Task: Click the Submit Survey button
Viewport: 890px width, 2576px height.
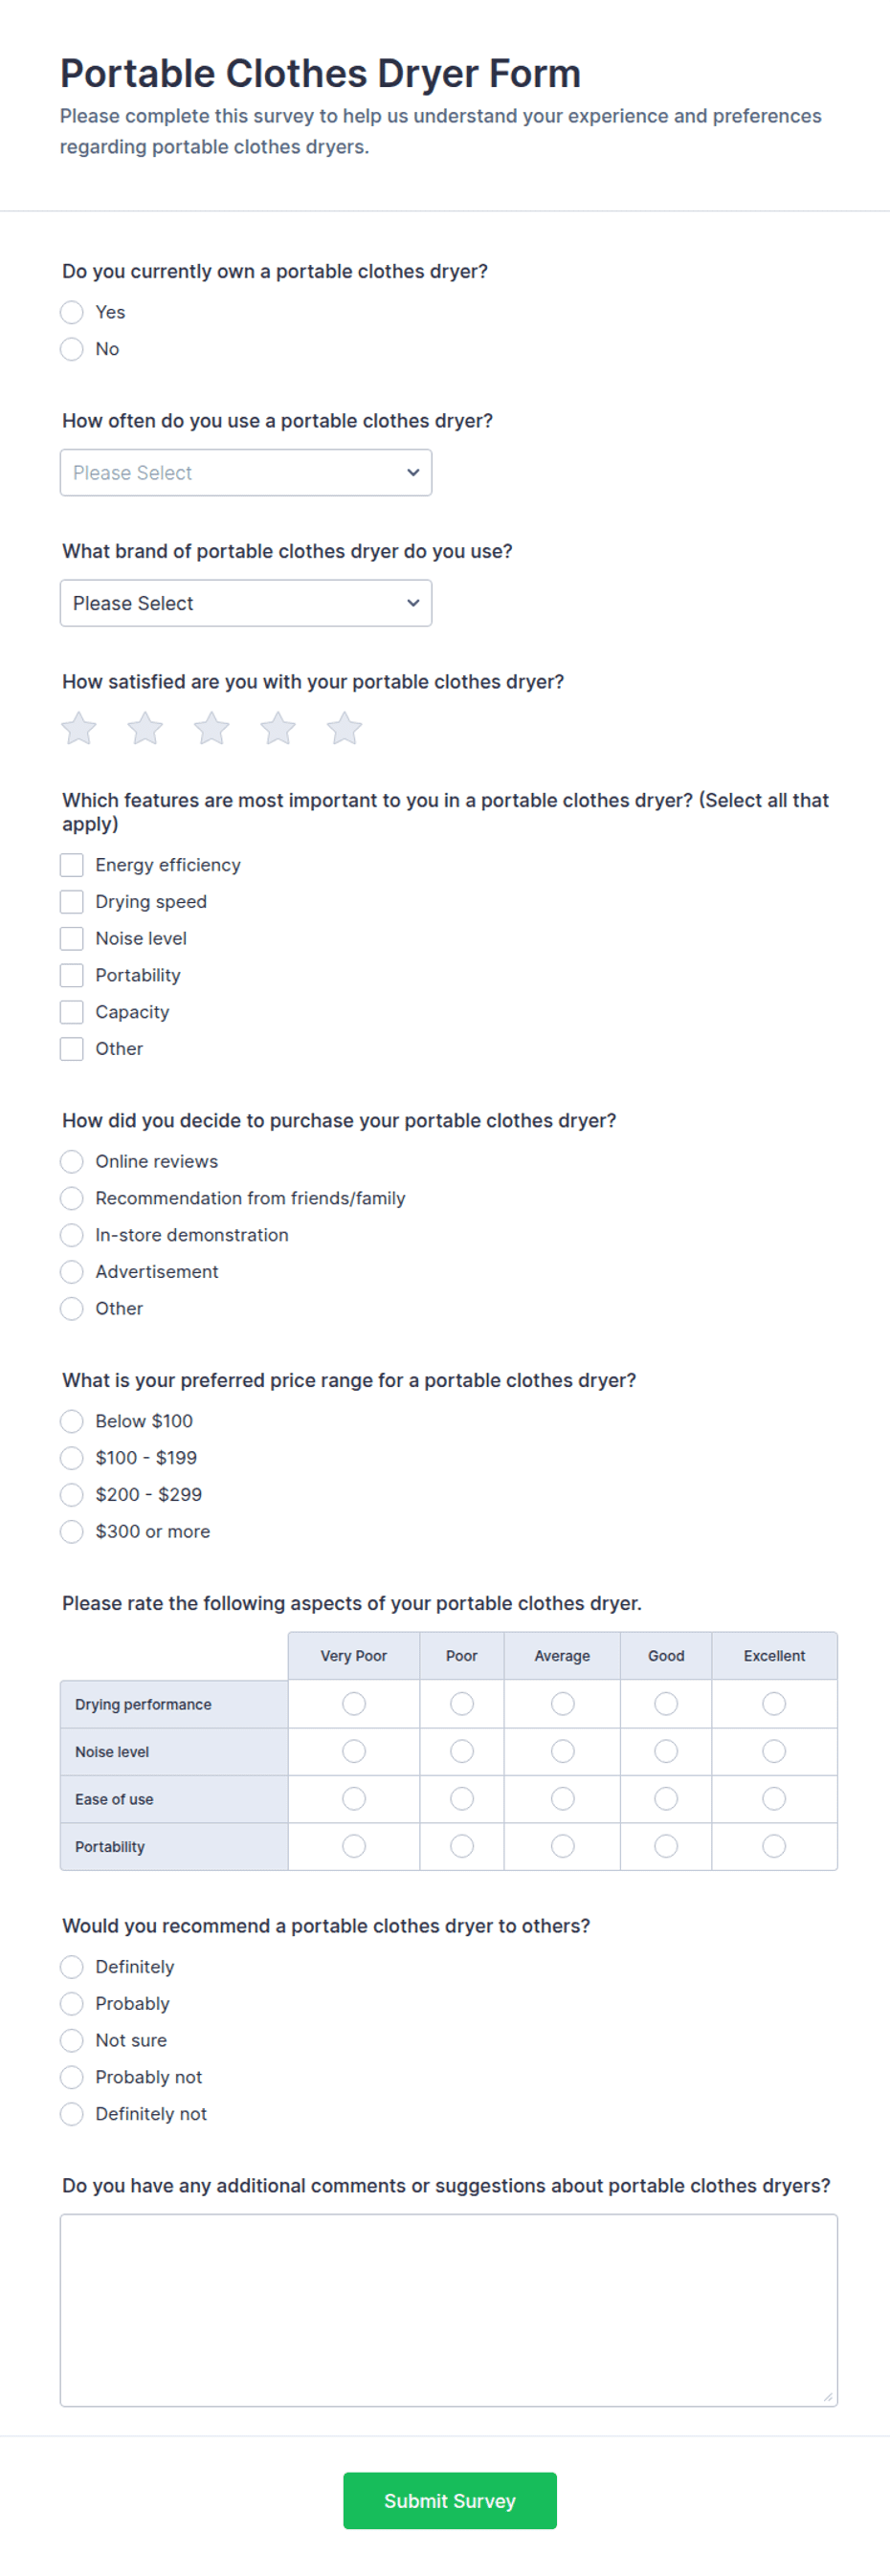Action: point(450,2500)
